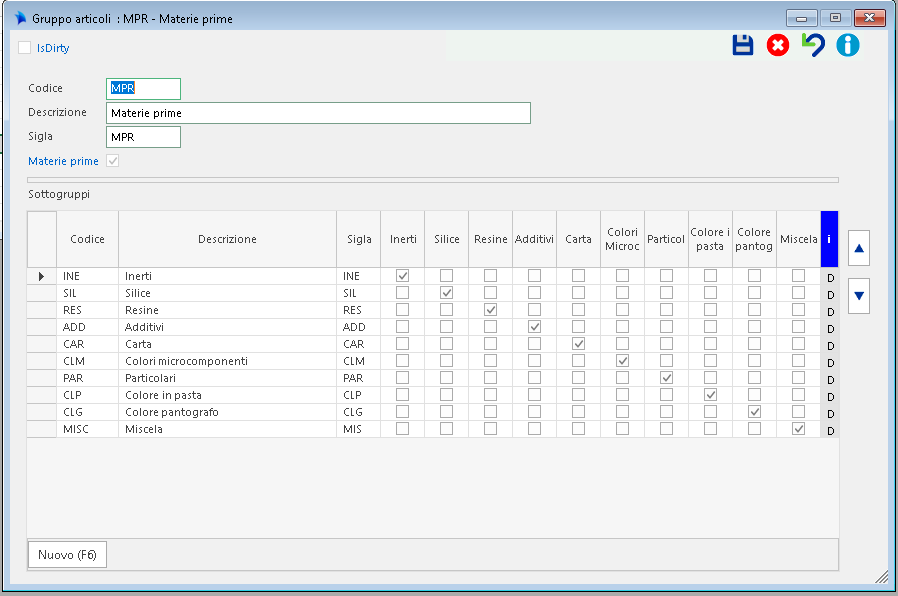The width and height of the screenshot is (898, 596).
Task: Select the row marker arrow for INE
Action: [41, 277]
